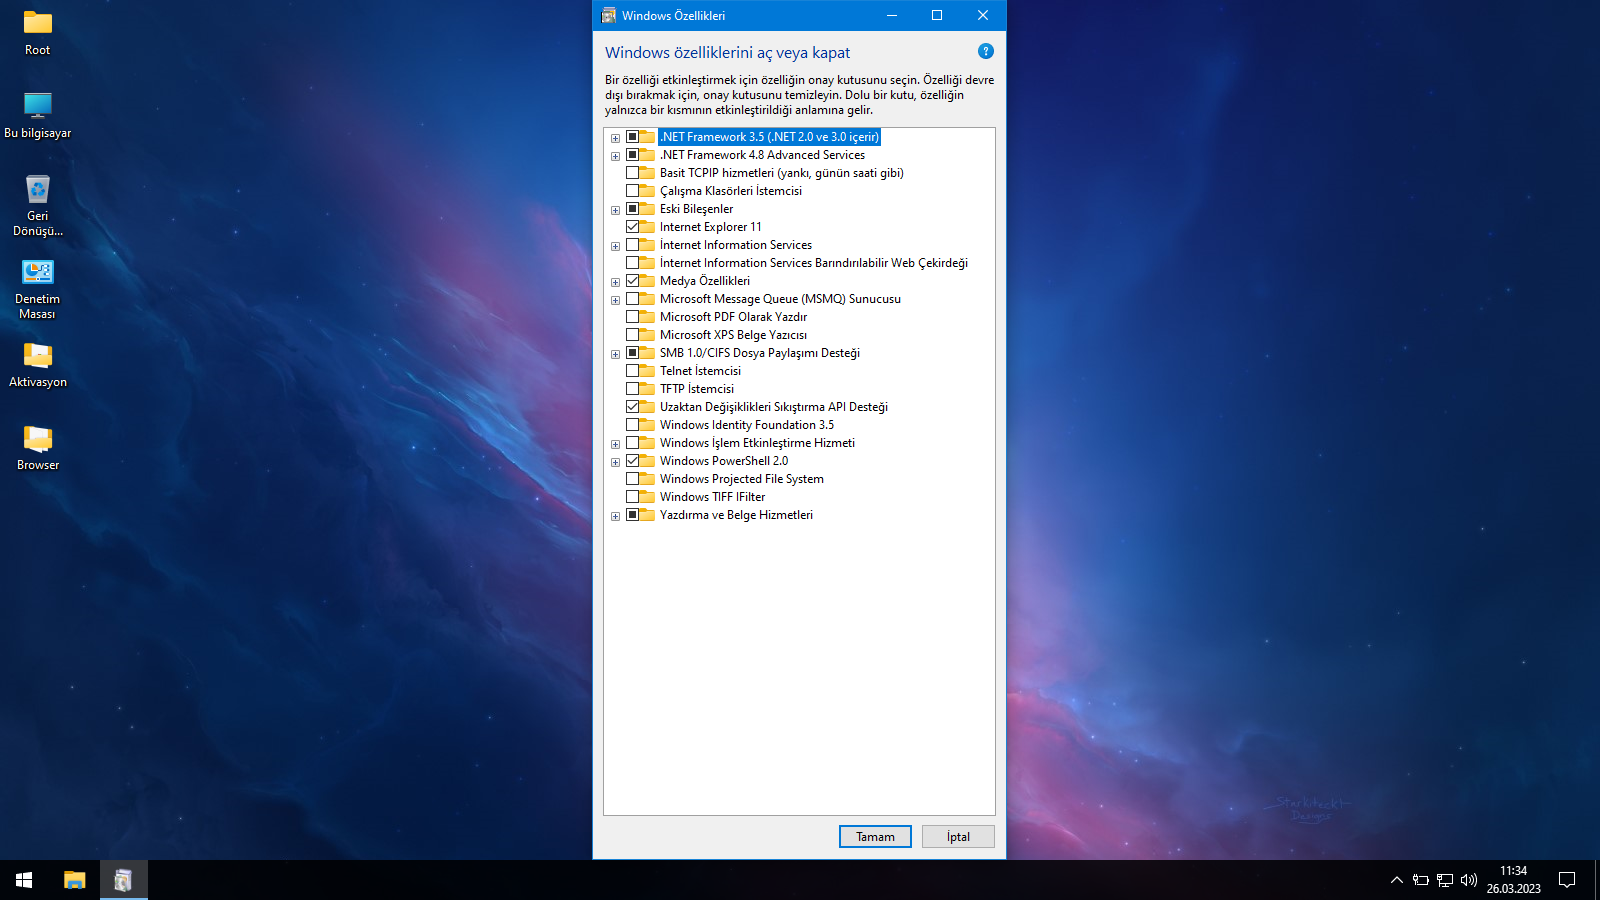1600x900 pixels.
Task: Uncheck the Internet Explorer 11 checkbox
Action: click(632, 227)
